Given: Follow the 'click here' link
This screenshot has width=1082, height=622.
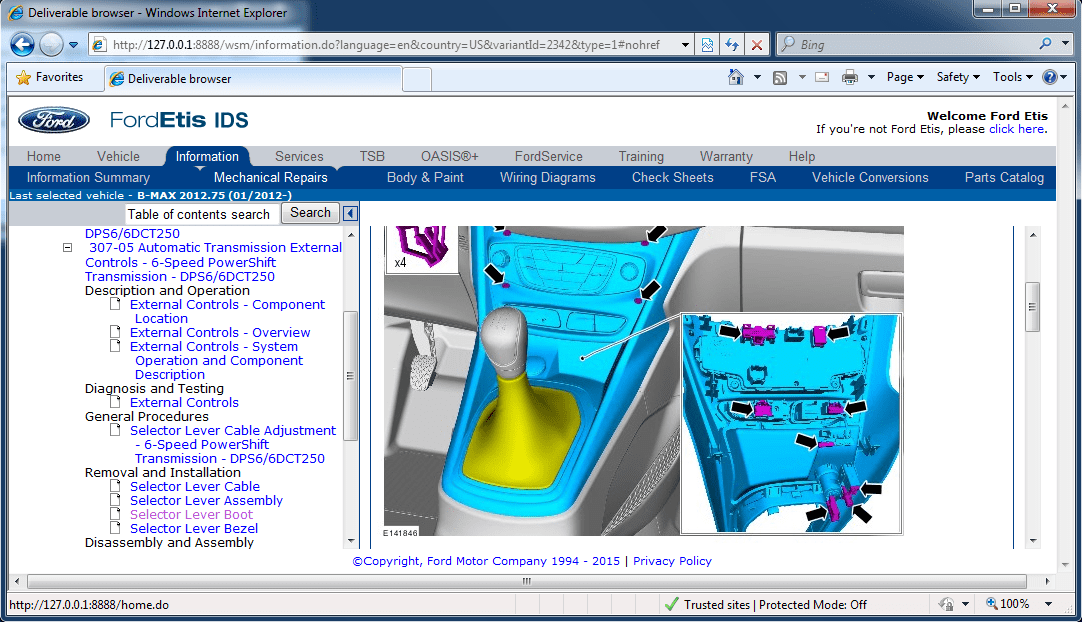Looking at the screenshot, I should coord(1016,129).
